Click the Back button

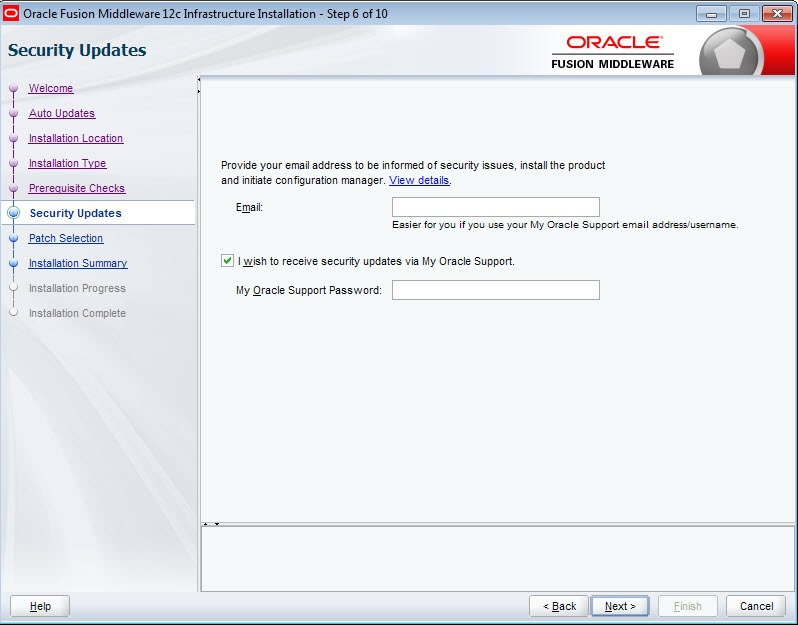pos(559,606)
